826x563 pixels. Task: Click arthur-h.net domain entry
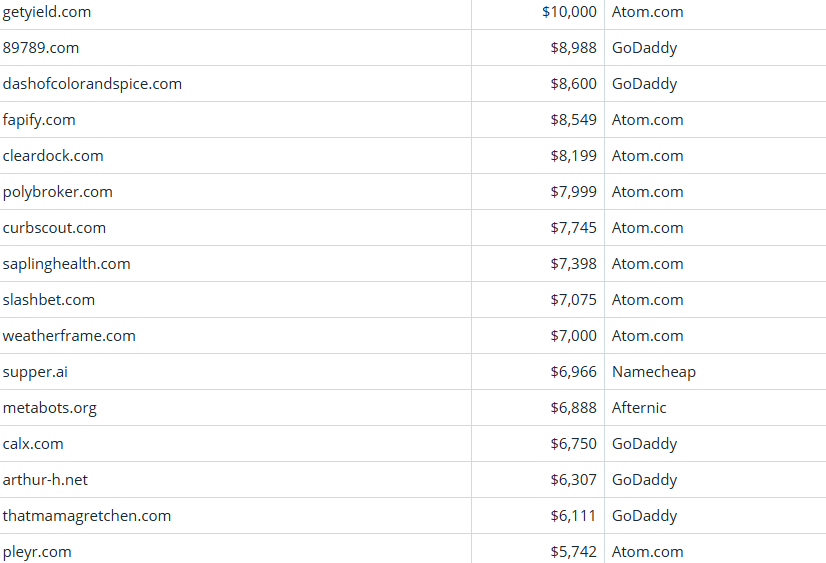tap(45, 480)
